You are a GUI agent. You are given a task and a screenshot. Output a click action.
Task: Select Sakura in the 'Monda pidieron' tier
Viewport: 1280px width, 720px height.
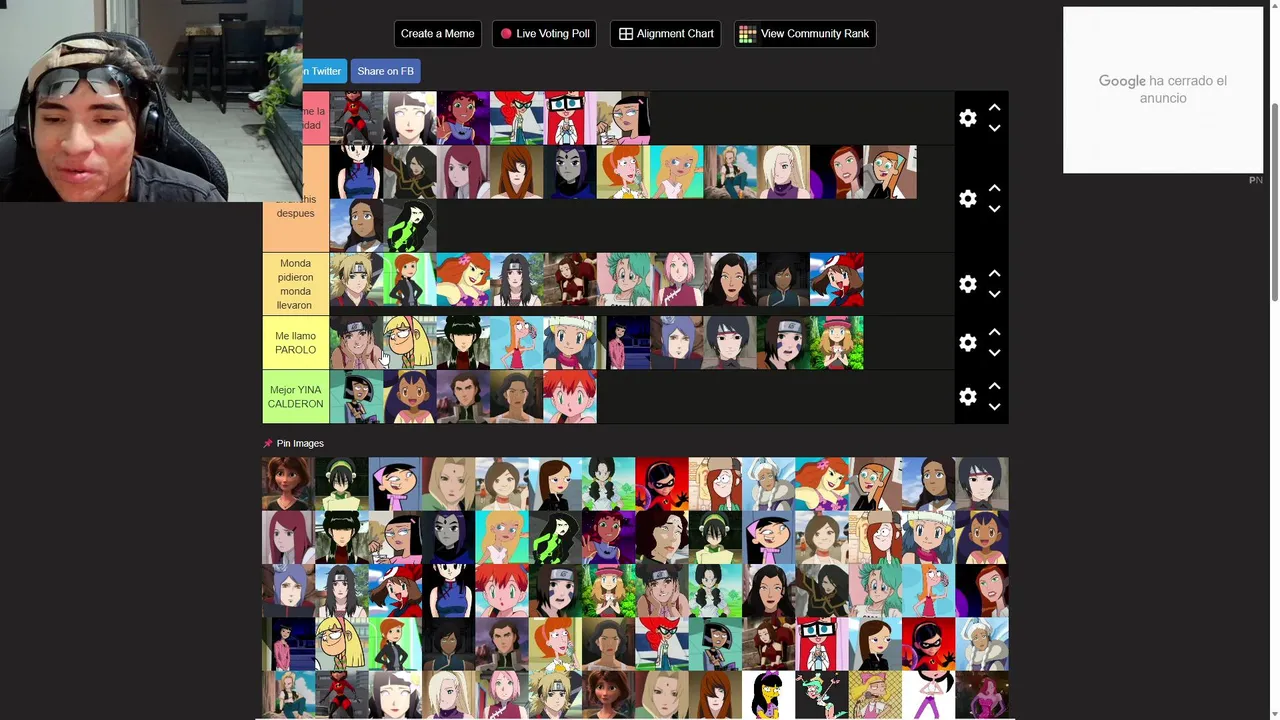click(x=677, y=279)
